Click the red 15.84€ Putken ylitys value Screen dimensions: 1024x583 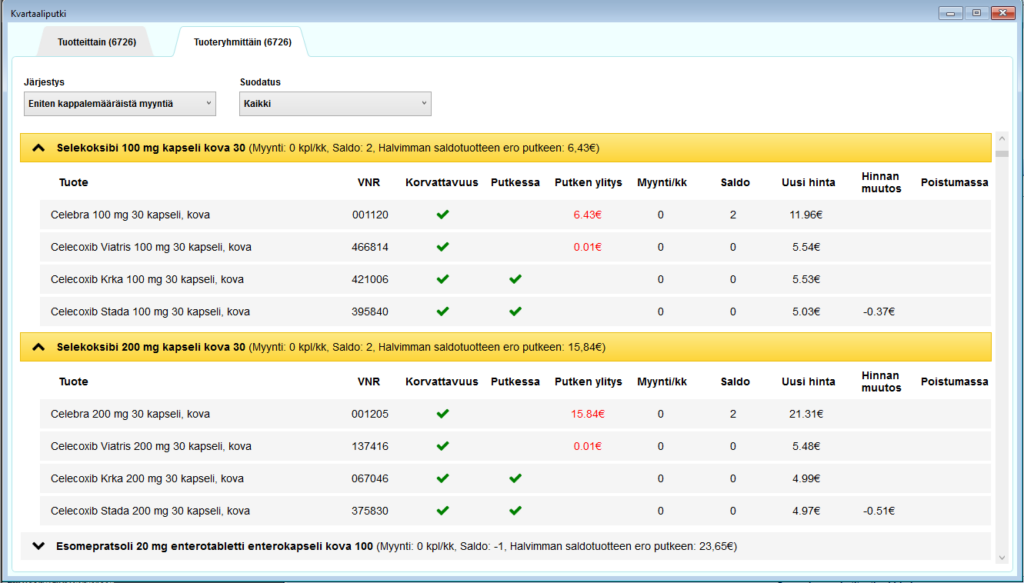pos(588,414)
